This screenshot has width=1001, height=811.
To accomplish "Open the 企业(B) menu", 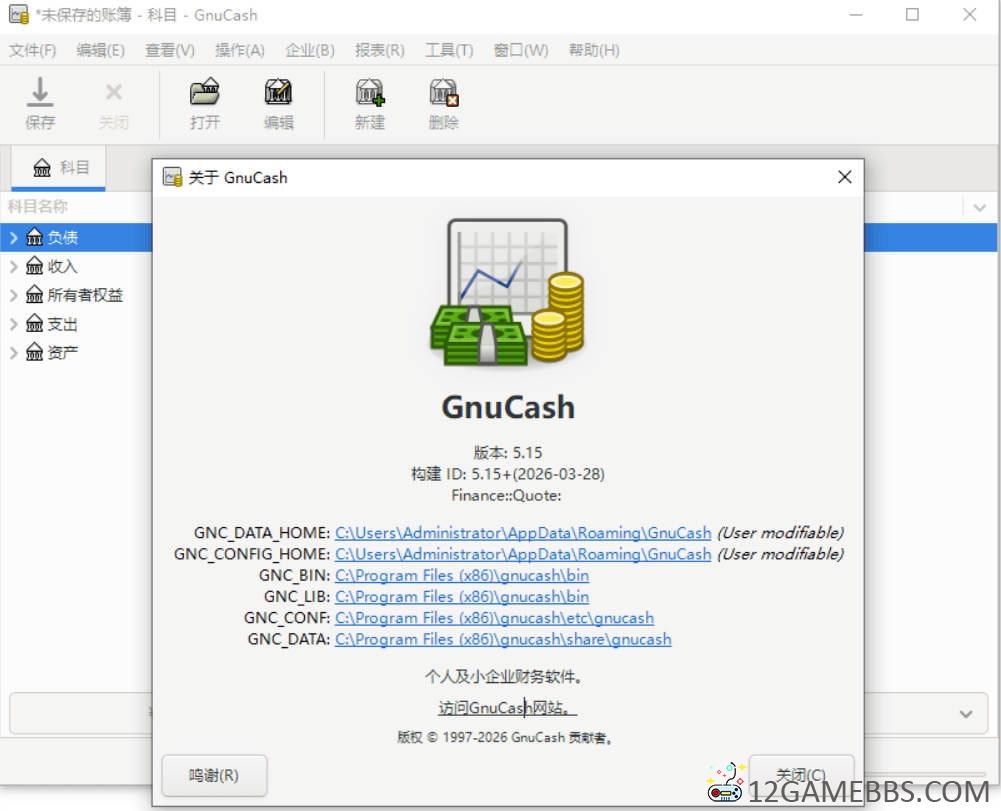I will coord(310,50).
